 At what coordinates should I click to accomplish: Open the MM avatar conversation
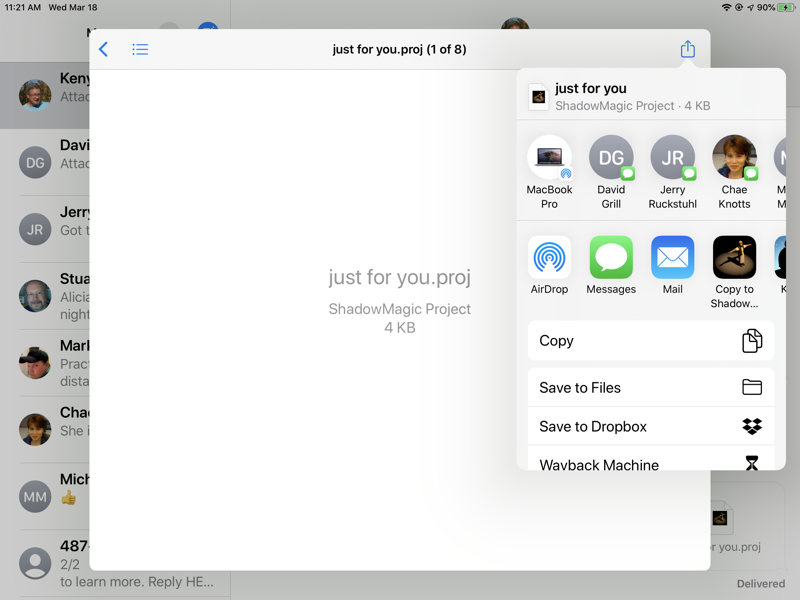click(35, 496)
